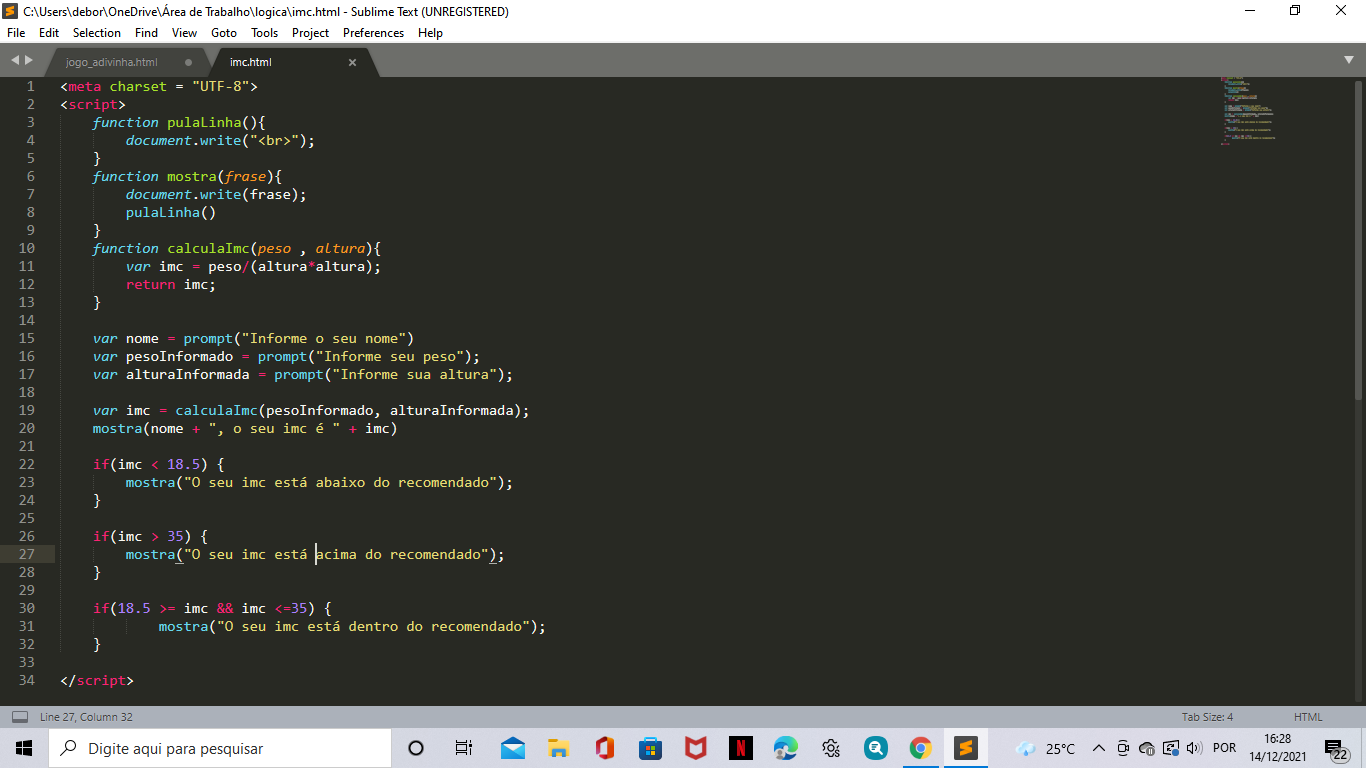This screenshot has height=768, width=1366.
Task: Open File Explorer from the taskbar
Action: [x=558, y=748]
